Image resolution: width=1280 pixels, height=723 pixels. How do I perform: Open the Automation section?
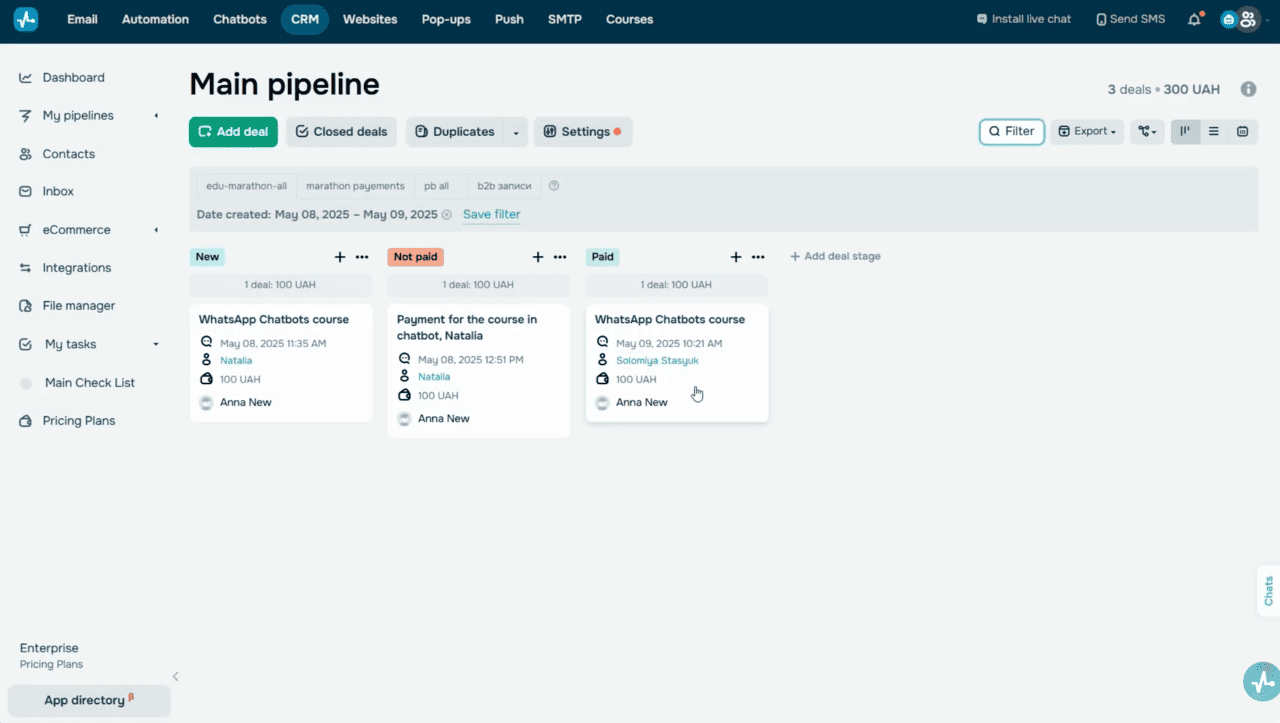click(x=155, y=19)
